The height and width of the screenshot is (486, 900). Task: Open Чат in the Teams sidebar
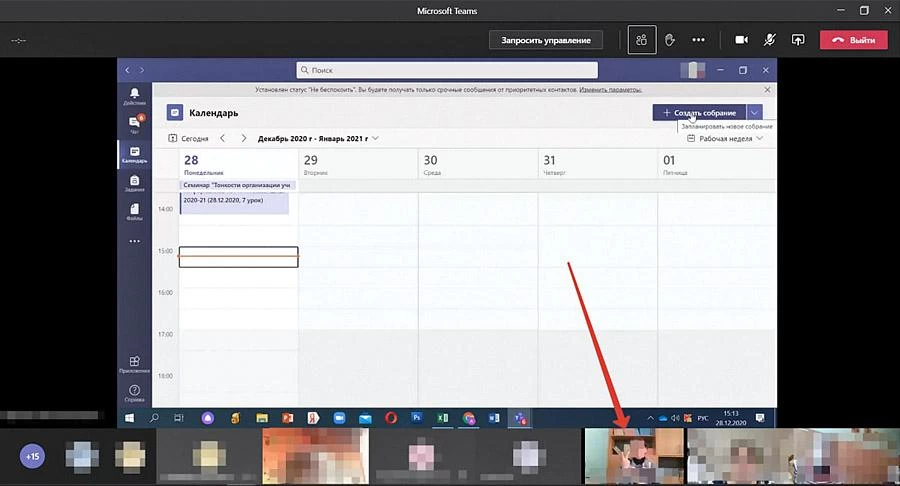134,124
